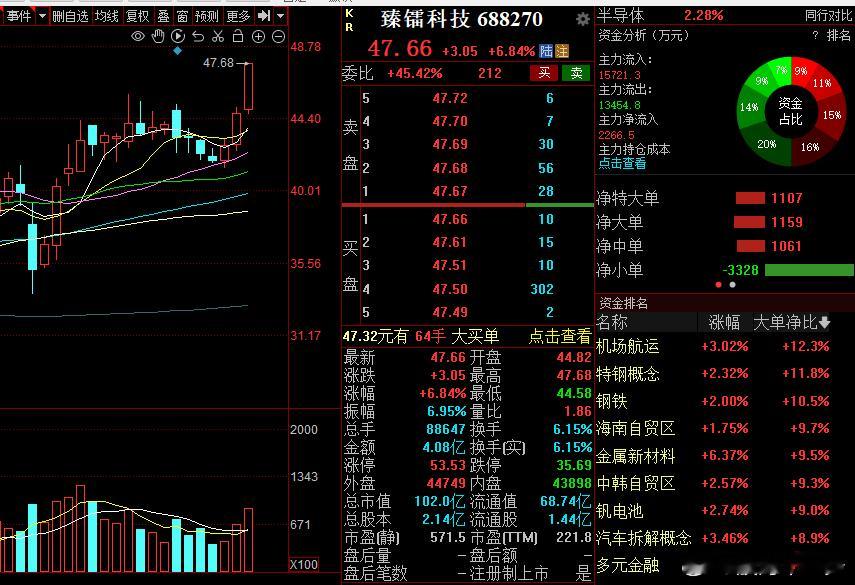The height and width of the screenshot is (585, 855).
Task: Click the 陆 badge next to price
Action: [546, 51]
